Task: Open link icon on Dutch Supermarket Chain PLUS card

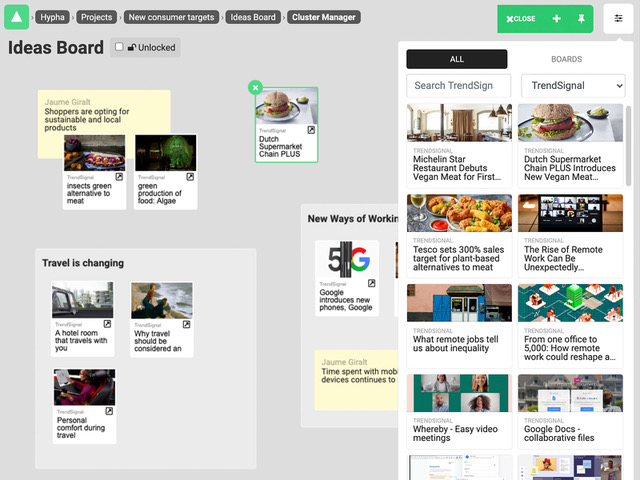Action: coord(311,130)
